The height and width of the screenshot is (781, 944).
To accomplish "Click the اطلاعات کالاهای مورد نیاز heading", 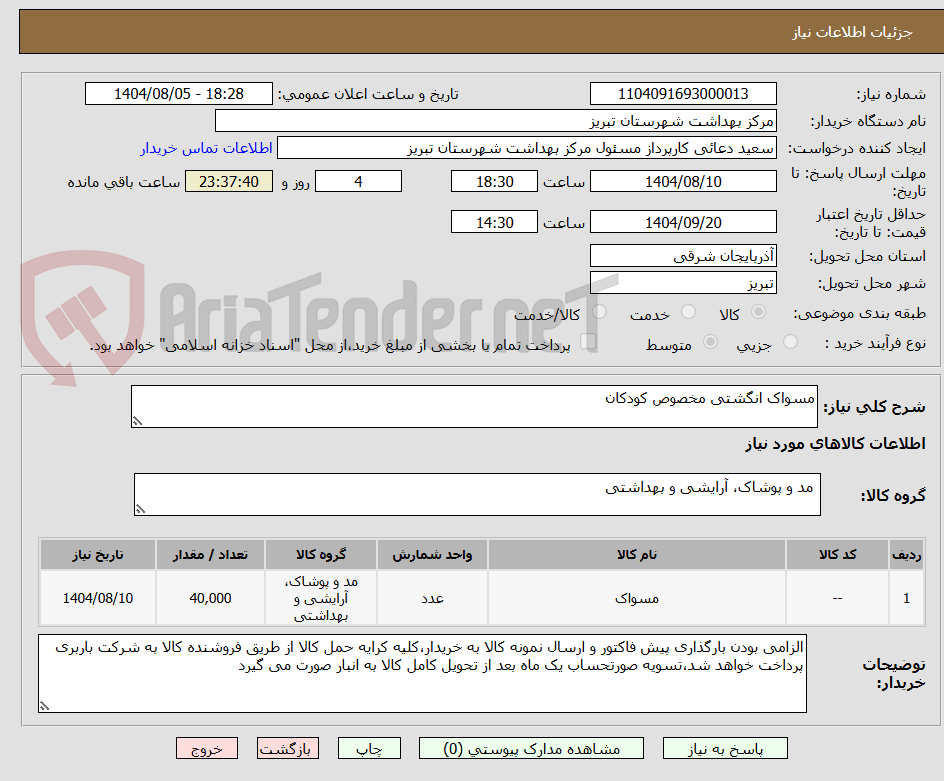I will 835,444.
